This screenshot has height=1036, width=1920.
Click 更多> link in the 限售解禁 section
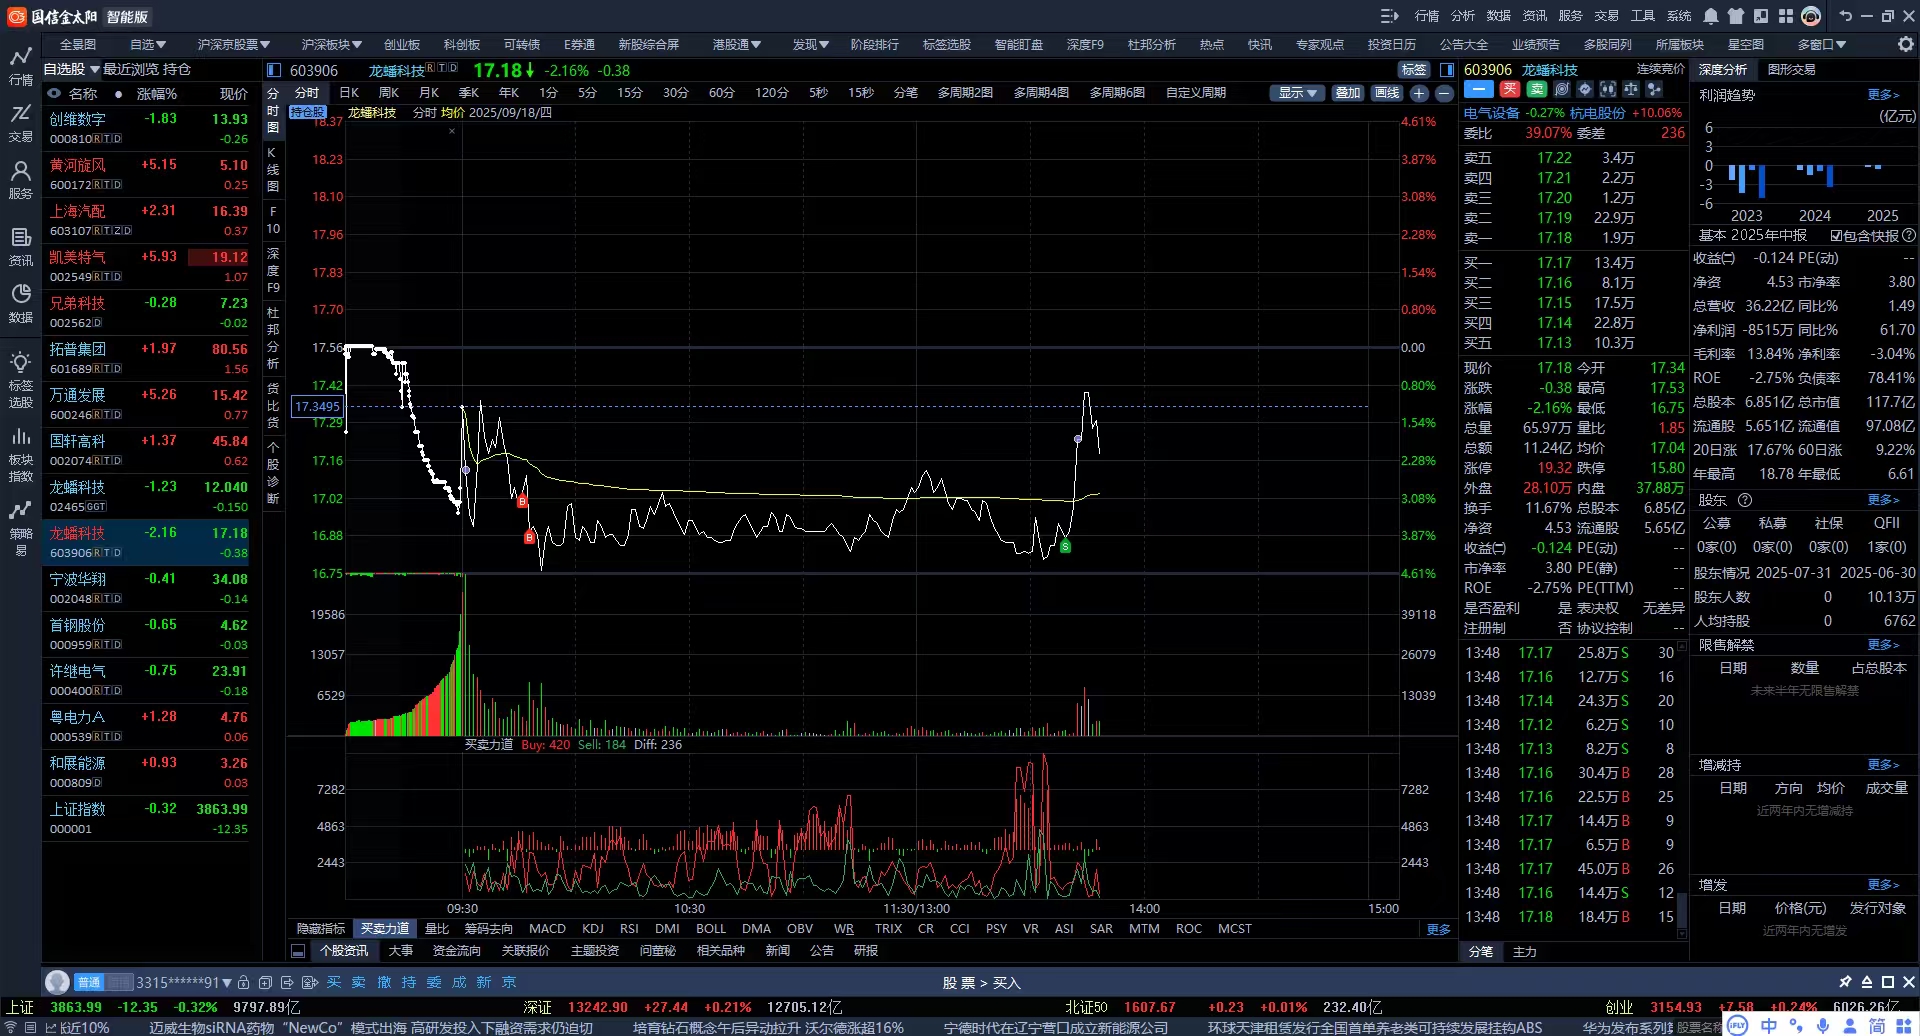click(1883, 645)
